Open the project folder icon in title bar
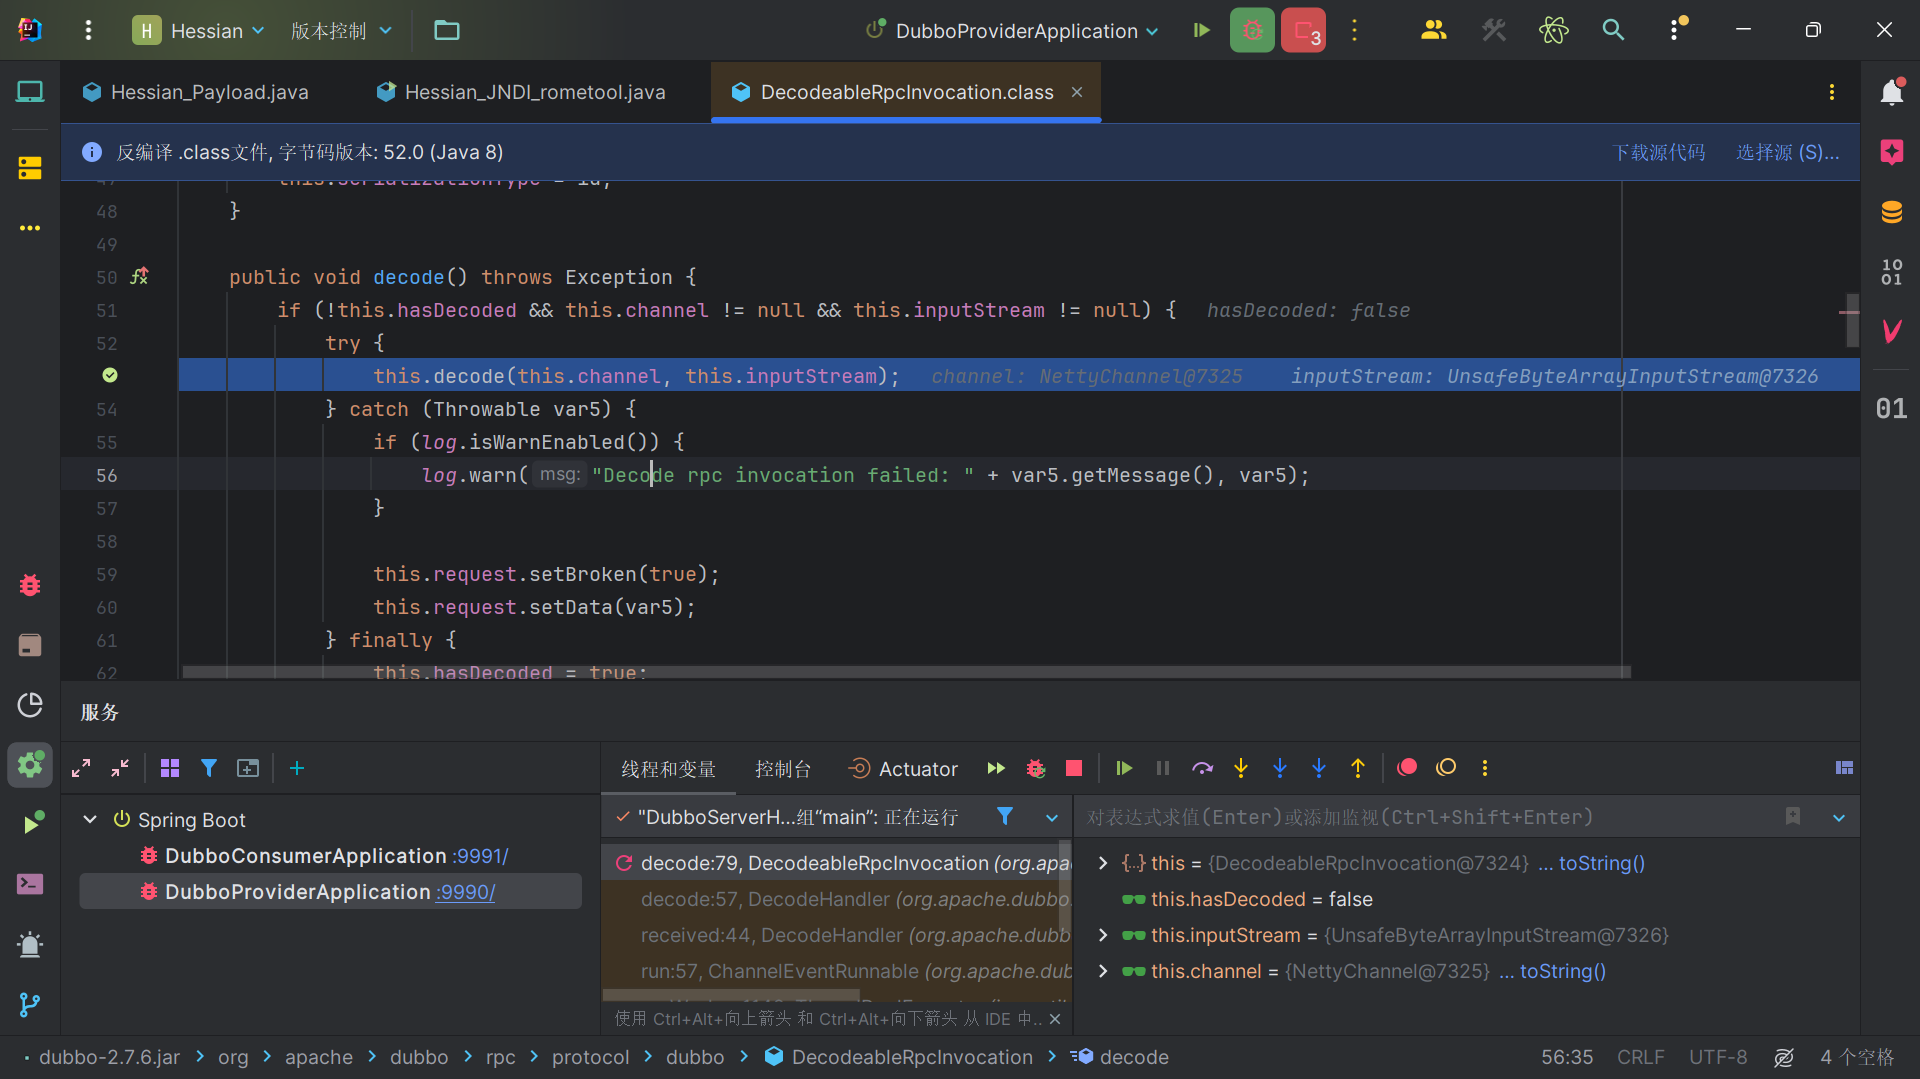Viewport: 1920px width, 1079px height. [446, 30]
